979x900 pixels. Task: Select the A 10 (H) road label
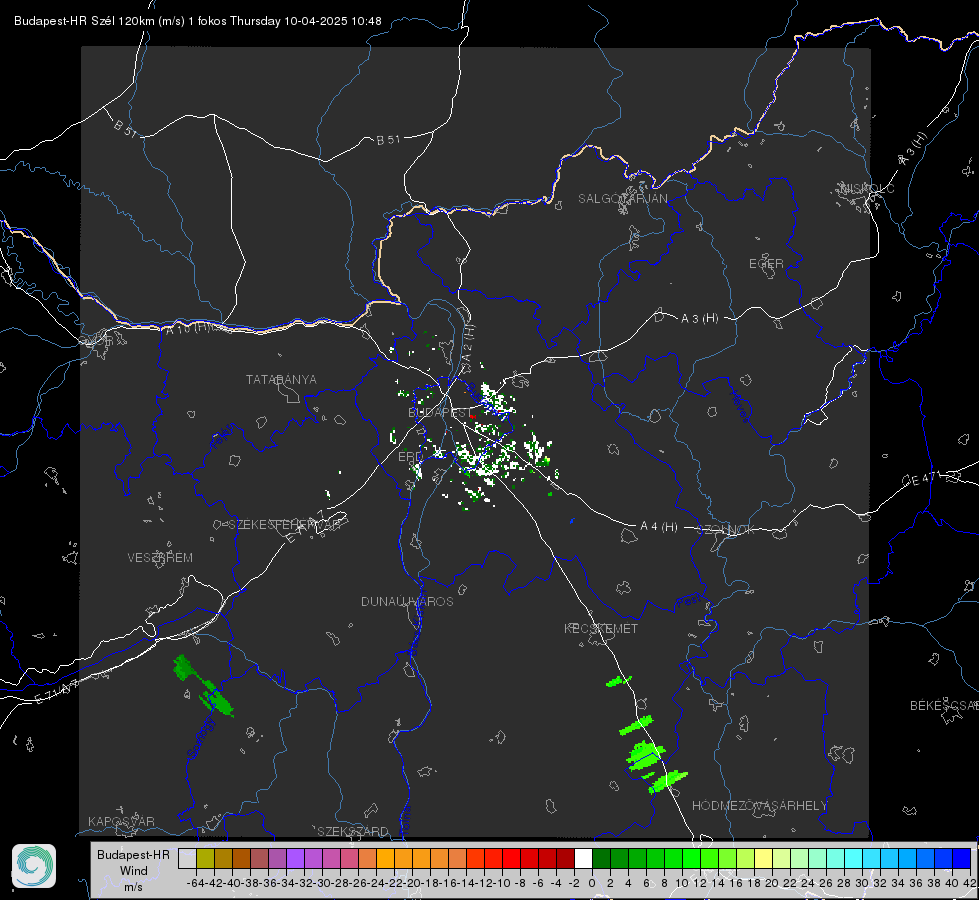[190, 327]
